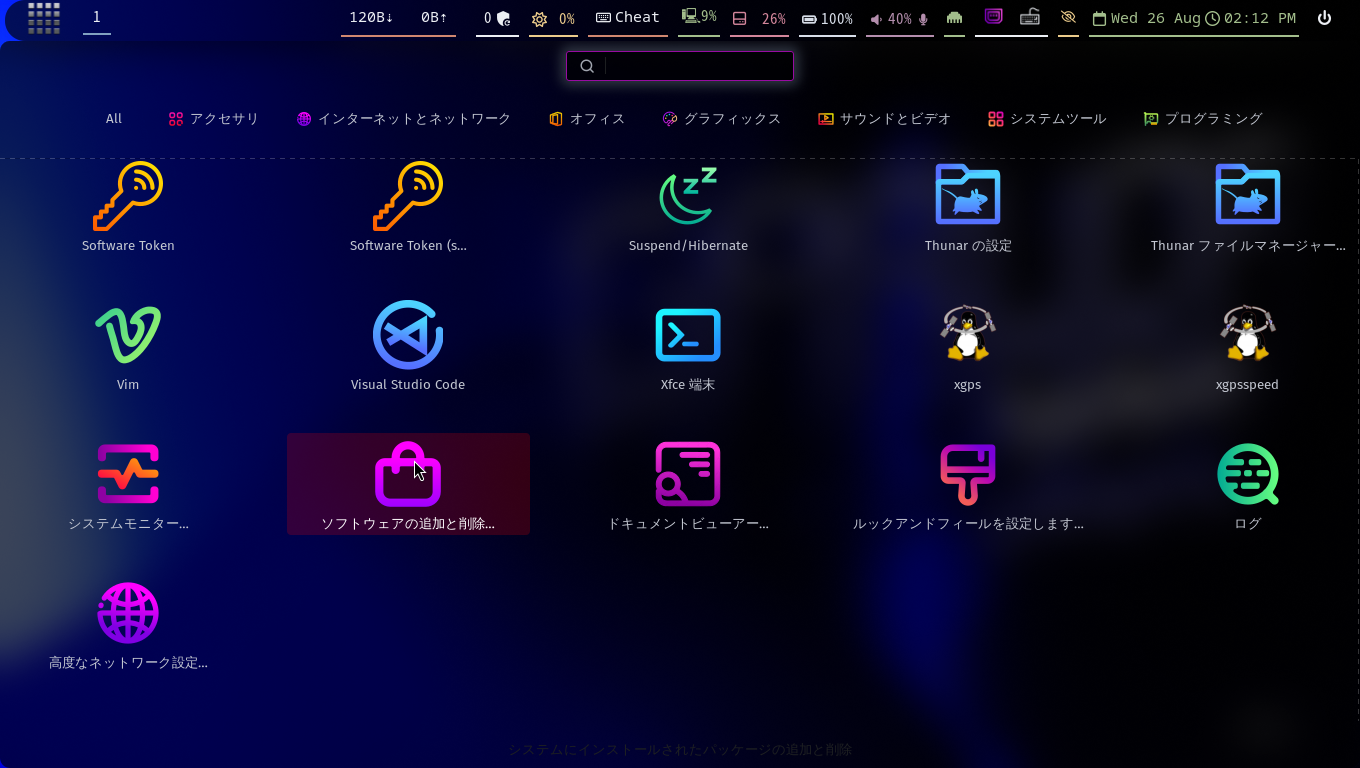1360x768 pixels.
Task: Open Suspend/Hibernate moon icon
Action: pyautogui.click(x=688, y=196)
